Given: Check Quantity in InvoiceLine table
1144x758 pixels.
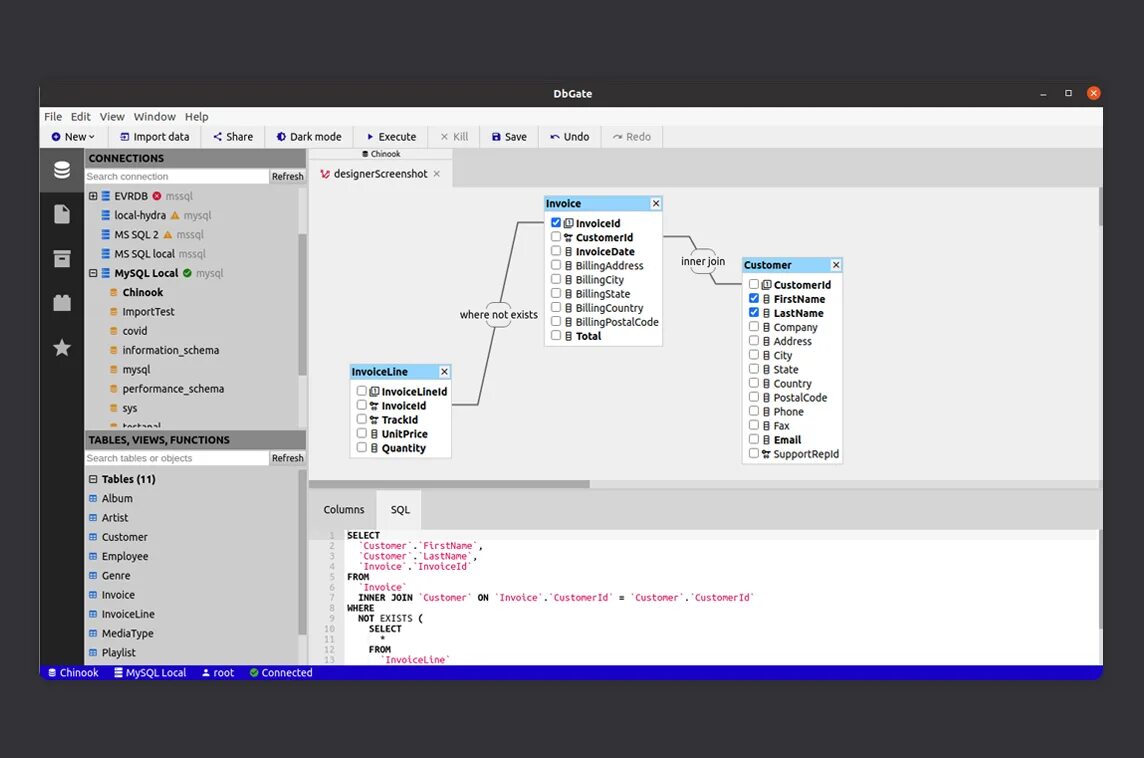Looking at the screenshot, I should (361, 447).
